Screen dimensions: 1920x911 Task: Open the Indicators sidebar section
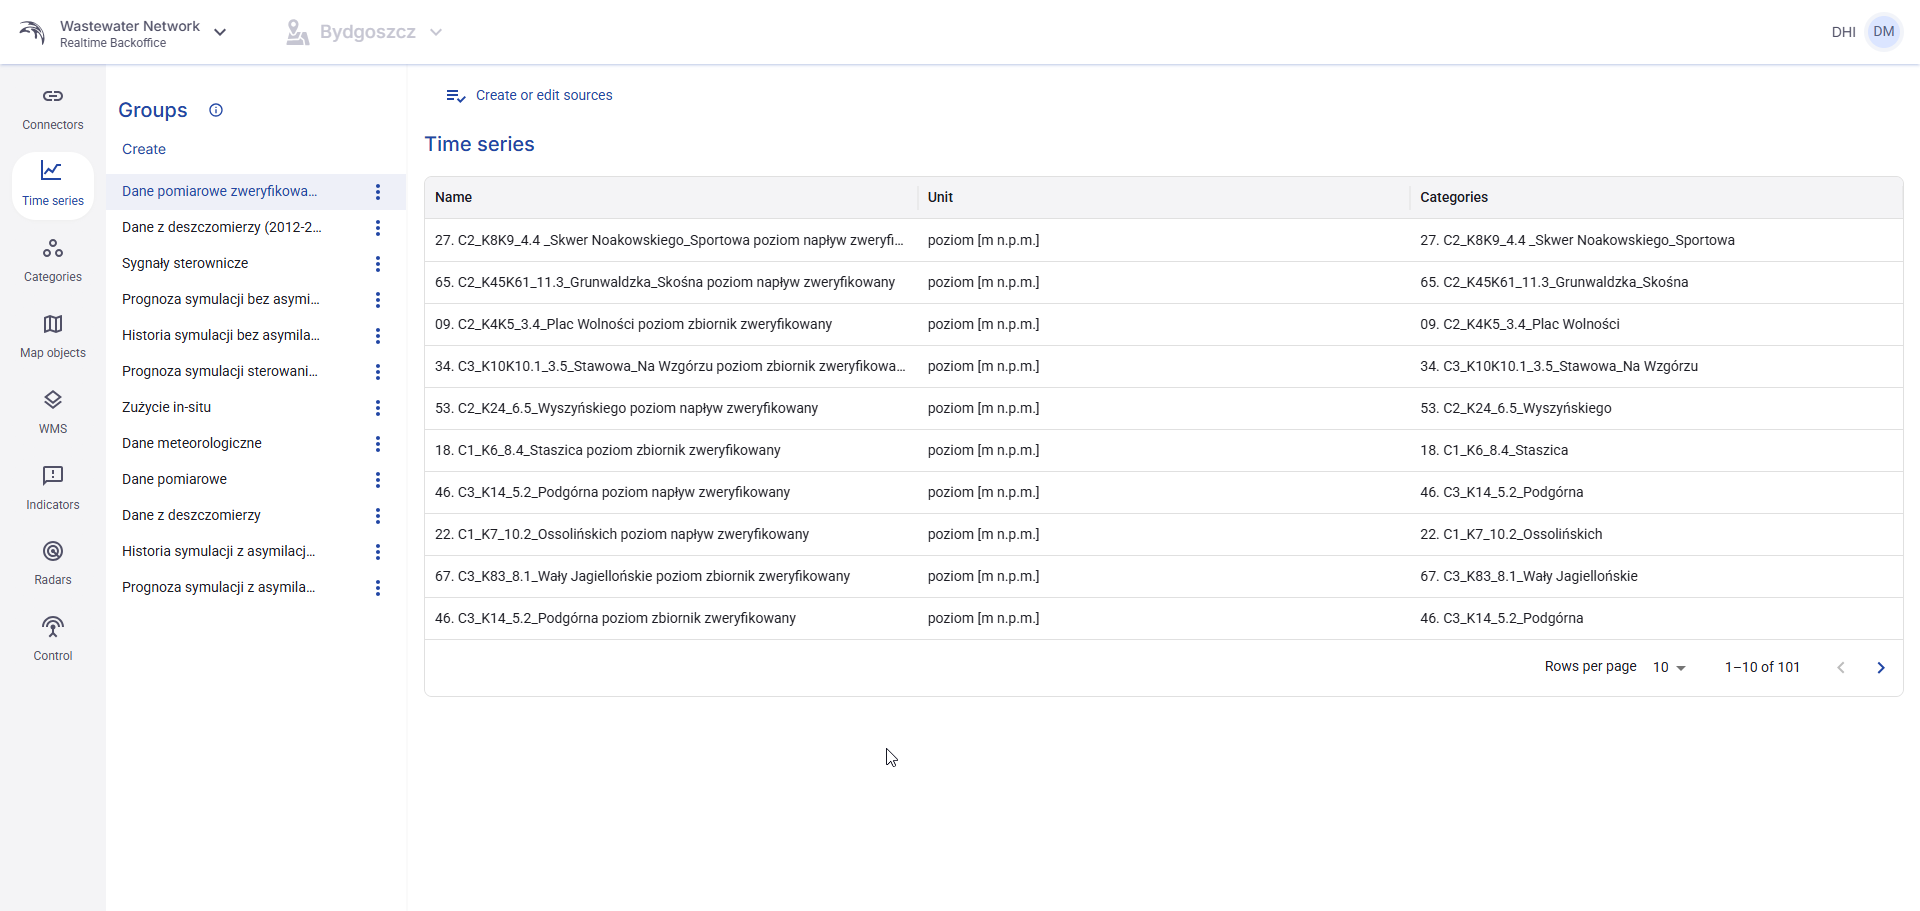[53, 489]
